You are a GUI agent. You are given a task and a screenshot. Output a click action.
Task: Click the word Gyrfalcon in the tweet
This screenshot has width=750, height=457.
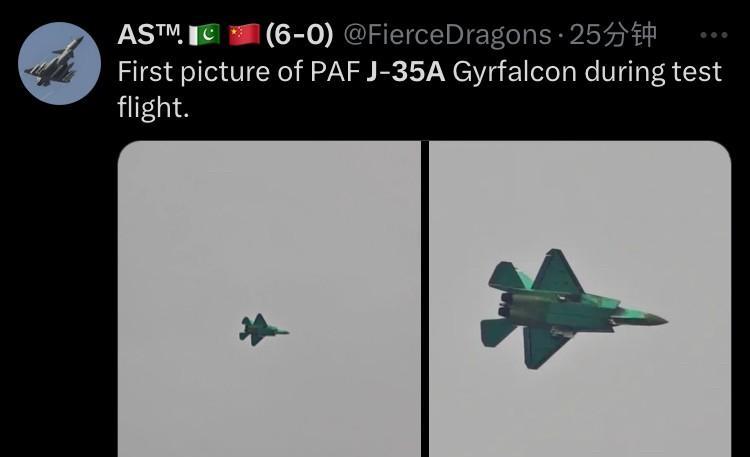[x=514, y=73]
